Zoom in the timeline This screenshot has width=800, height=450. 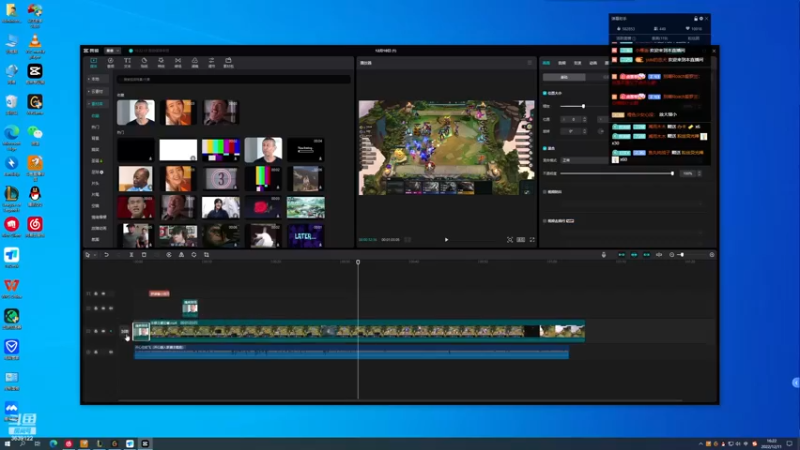tap(712, 255)
